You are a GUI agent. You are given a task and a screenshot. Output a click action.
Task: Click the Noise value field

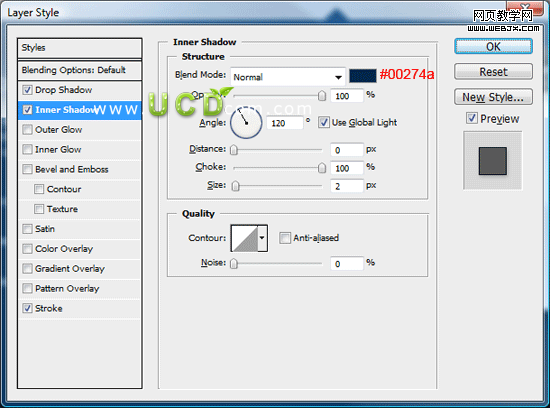pos(347,263)
